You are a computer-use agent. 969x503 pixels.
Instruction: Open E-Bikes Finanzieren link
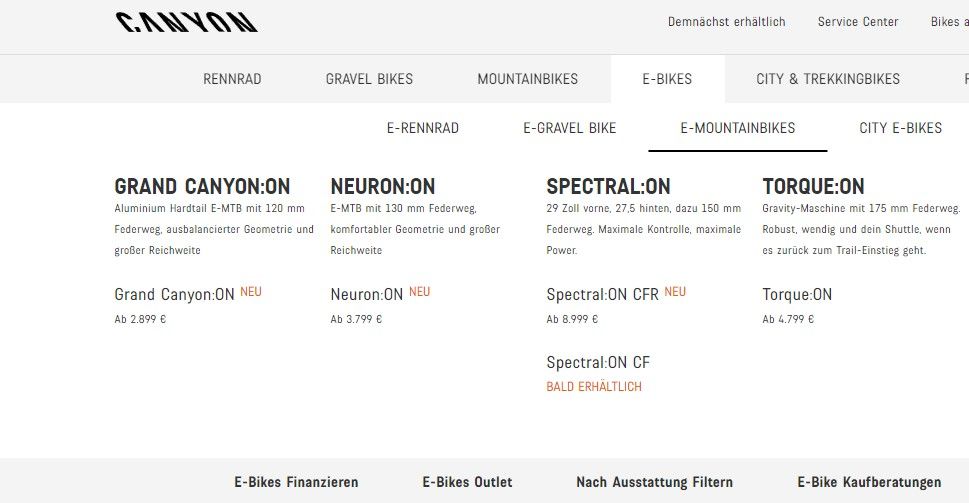tap(296, 482)
